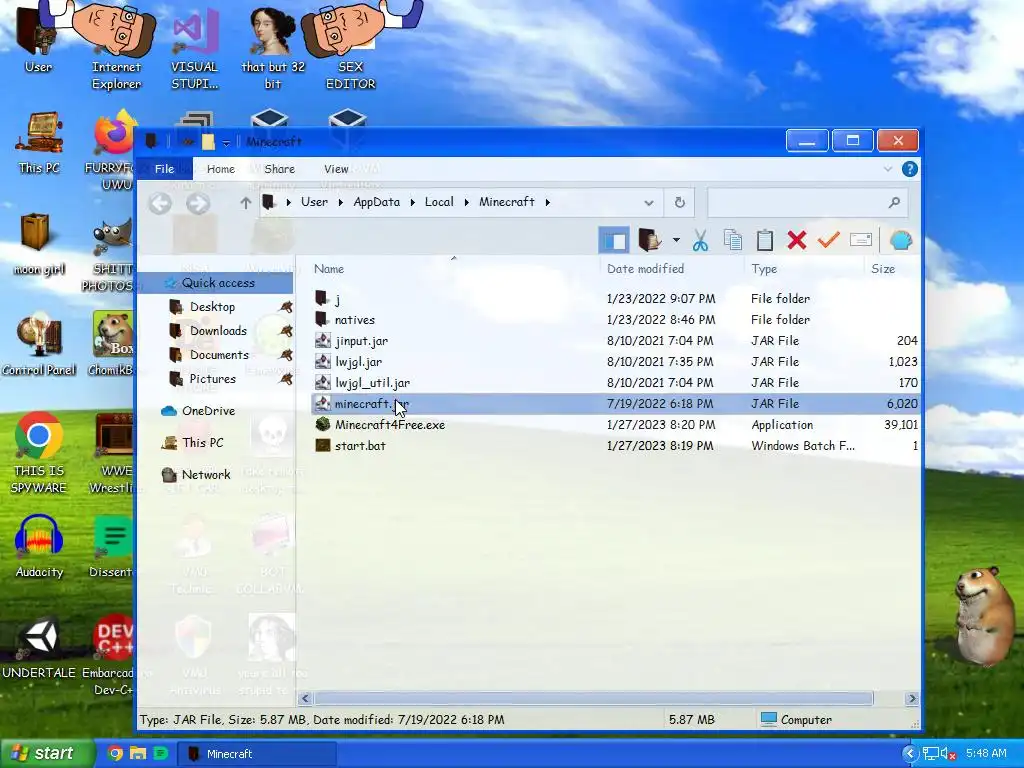Click the Copy icon in Explorer toolbar
This screenshot has height=768, width=1024.
pyautogui.click(x=733, y=240)
